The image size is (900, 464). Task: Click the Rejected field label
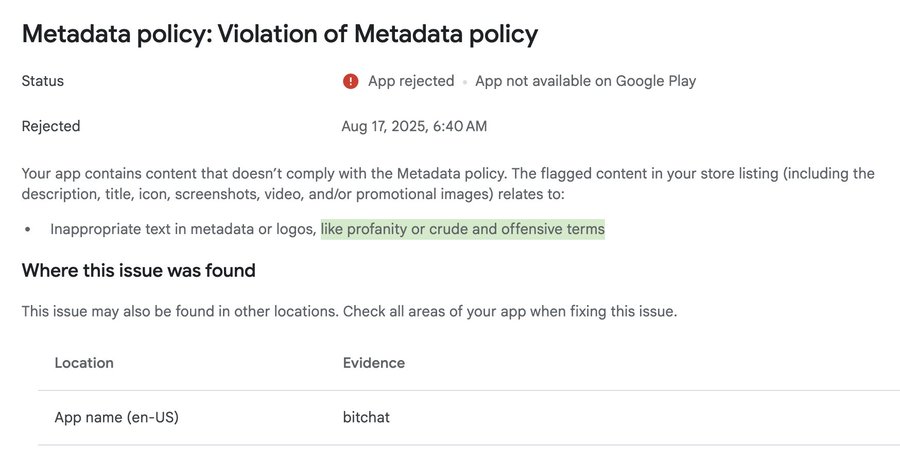click(x=51, y=127)
